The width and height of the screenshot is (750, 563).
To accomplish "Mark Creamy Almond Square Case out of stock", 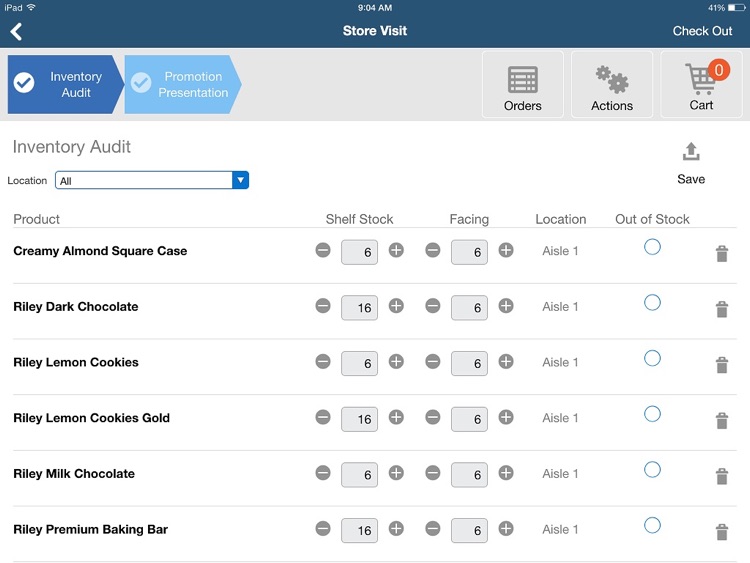I will point(652,247).
